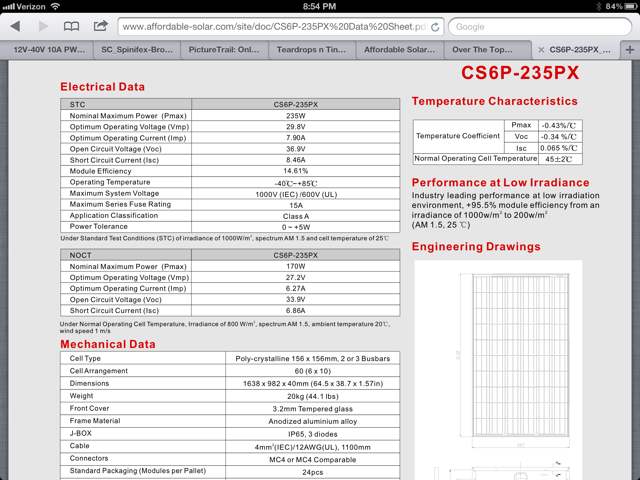Select the 0.065 %/°C Isc coefficient

[x=559, y=148]
